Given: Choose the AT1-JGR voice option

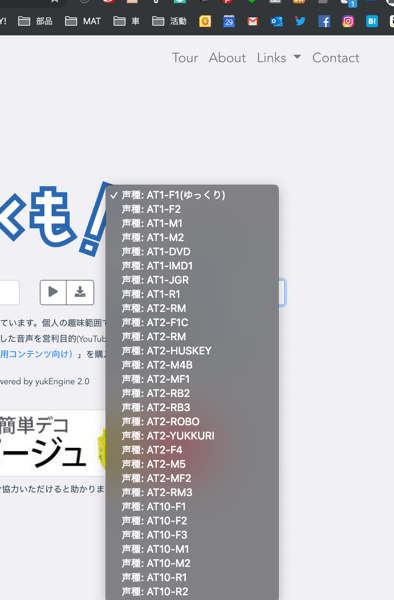Looking at the screenshot, I should coord(192,280).
